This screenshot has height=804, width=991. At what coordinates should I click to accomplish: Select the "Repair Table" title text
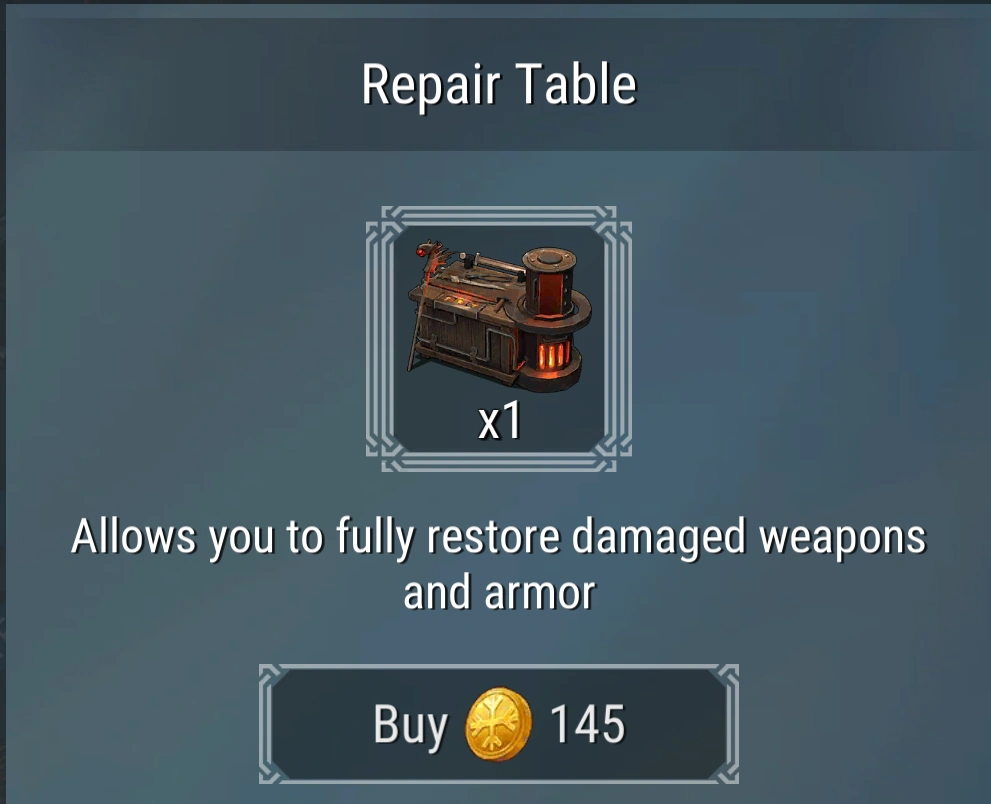coord(499,85)
